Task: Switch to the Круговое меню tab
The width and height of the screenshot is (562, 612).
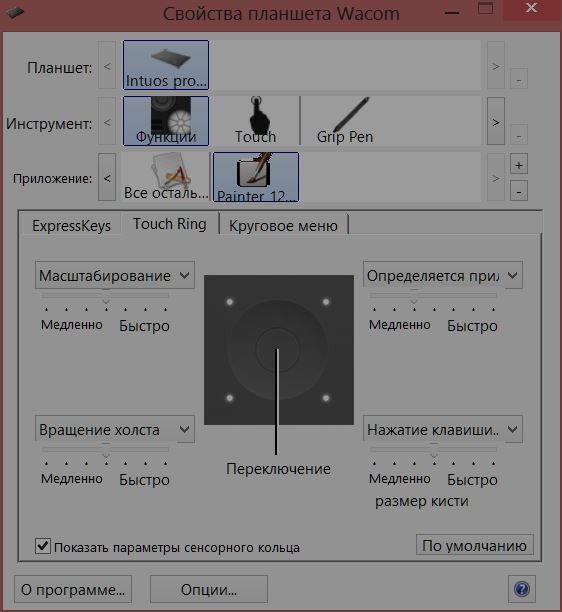Action: pyautogui.click(x=283, y=226)
